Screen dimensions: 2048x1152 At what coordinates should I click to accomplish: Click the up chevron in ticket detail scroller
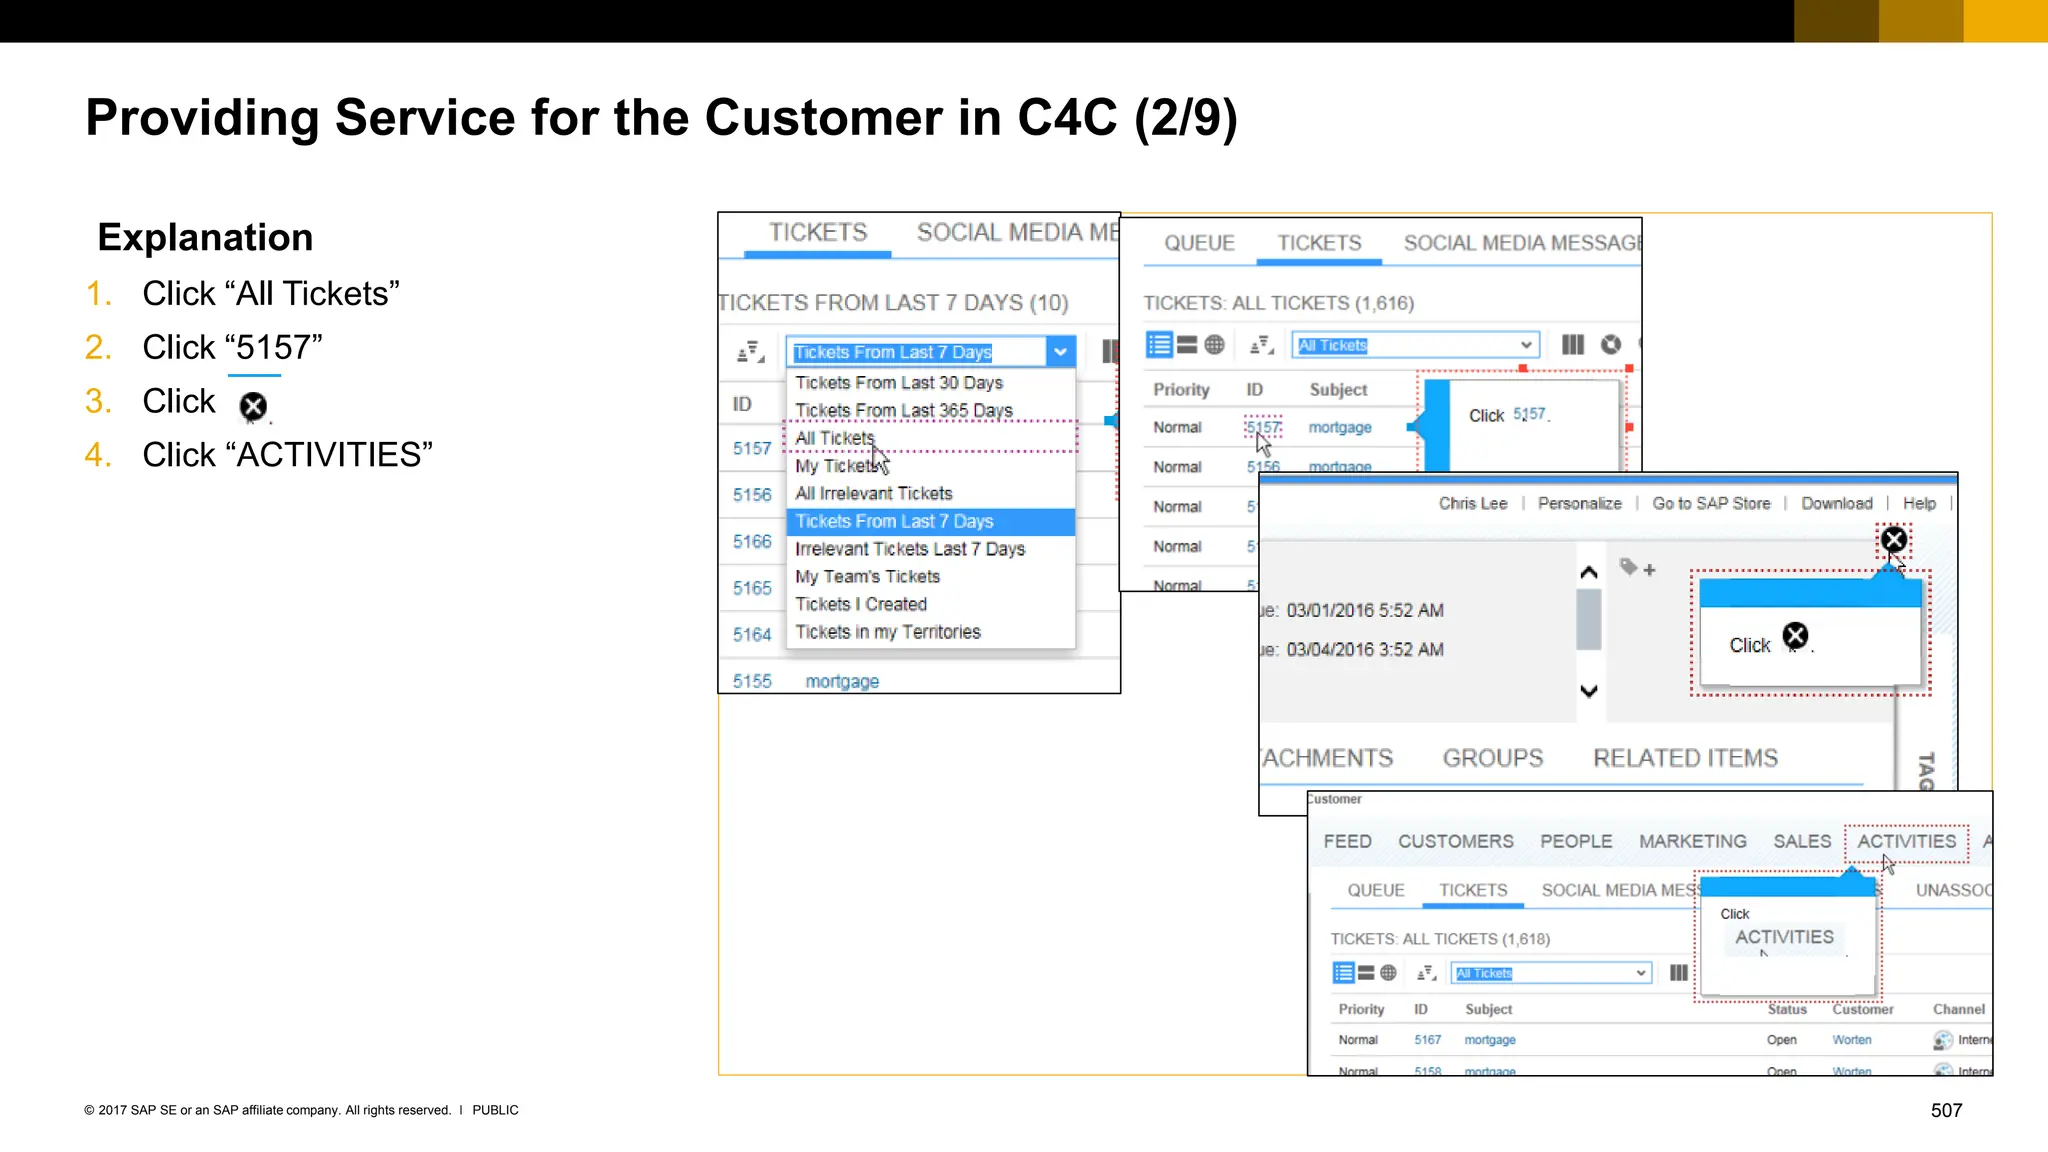click(1589, 573)
